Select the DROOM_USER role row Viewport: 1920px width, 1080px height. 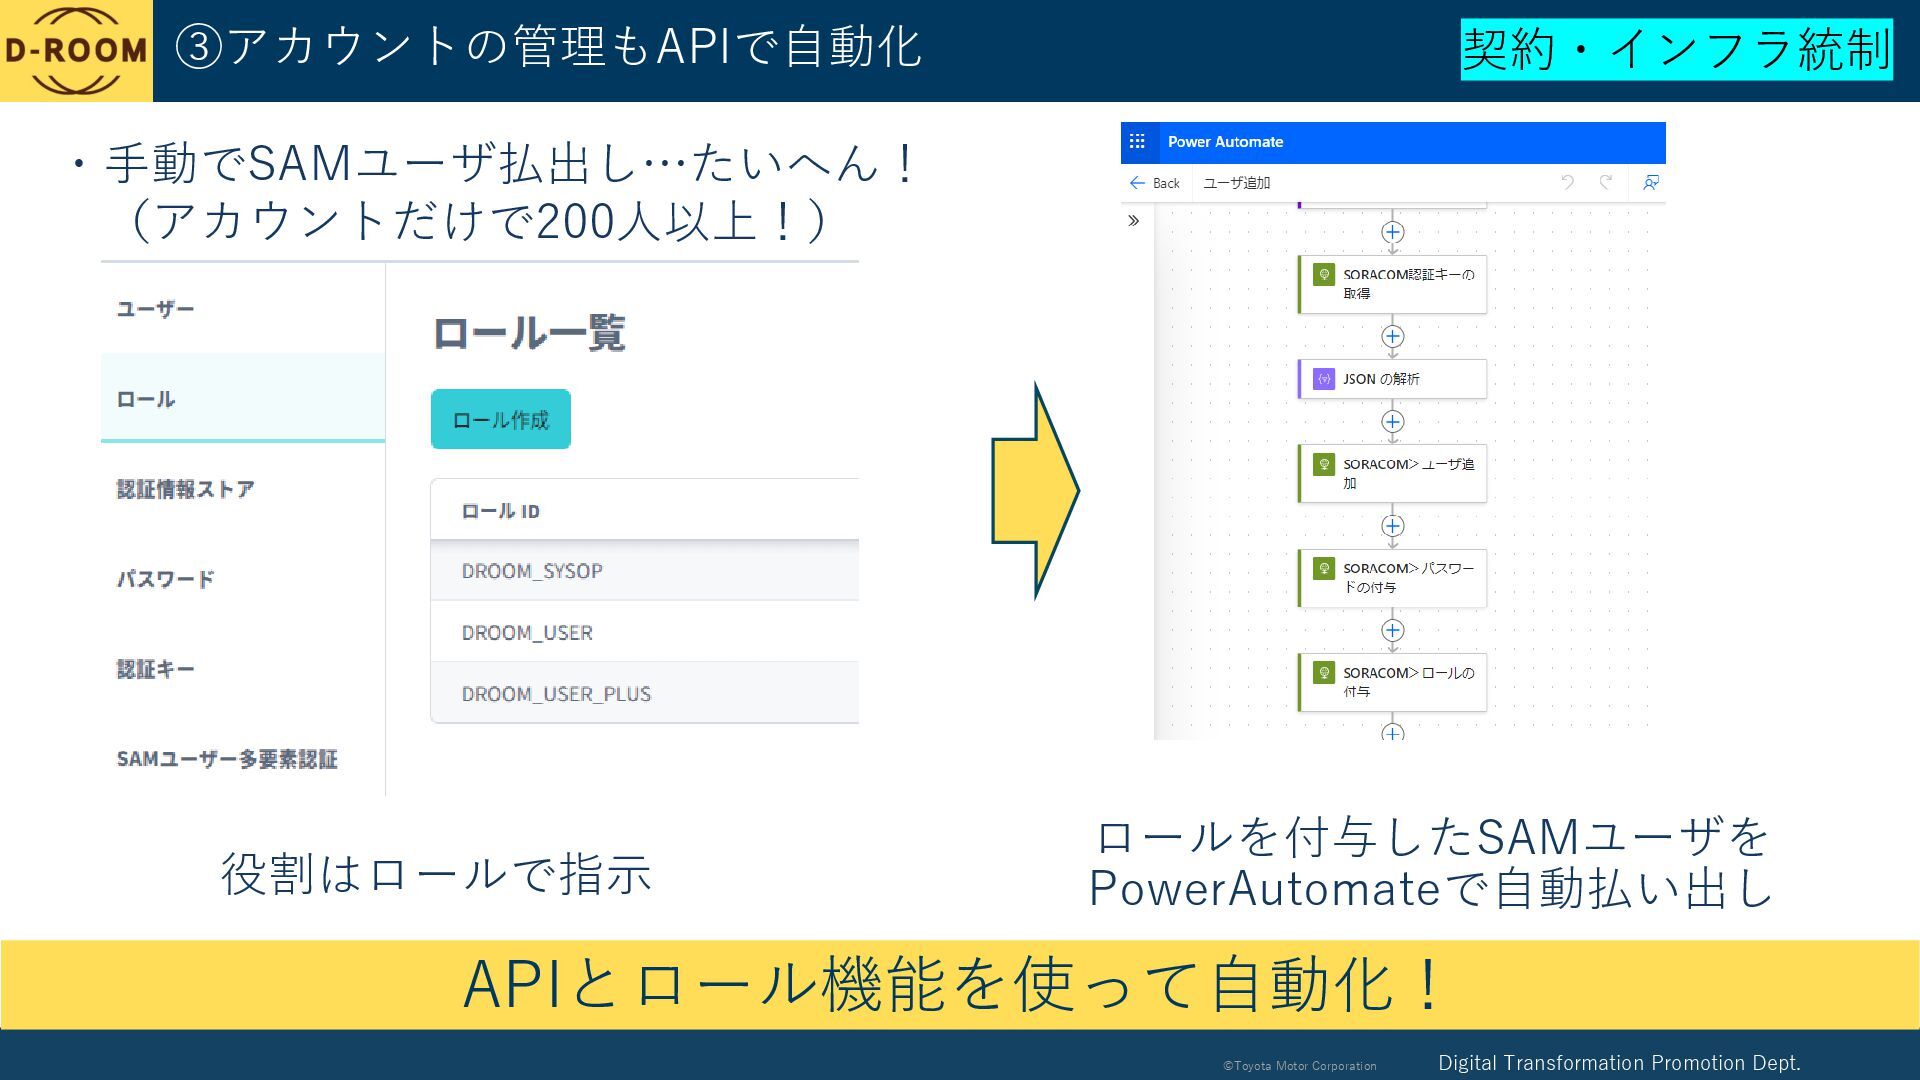coord(645,631)
